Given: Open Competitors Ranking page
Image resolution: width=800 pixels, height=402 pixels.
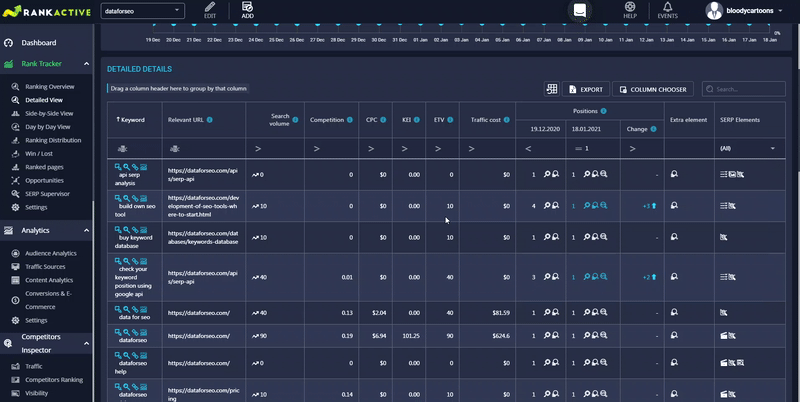Looking at the screenshot, I should (x=54, y=380).
